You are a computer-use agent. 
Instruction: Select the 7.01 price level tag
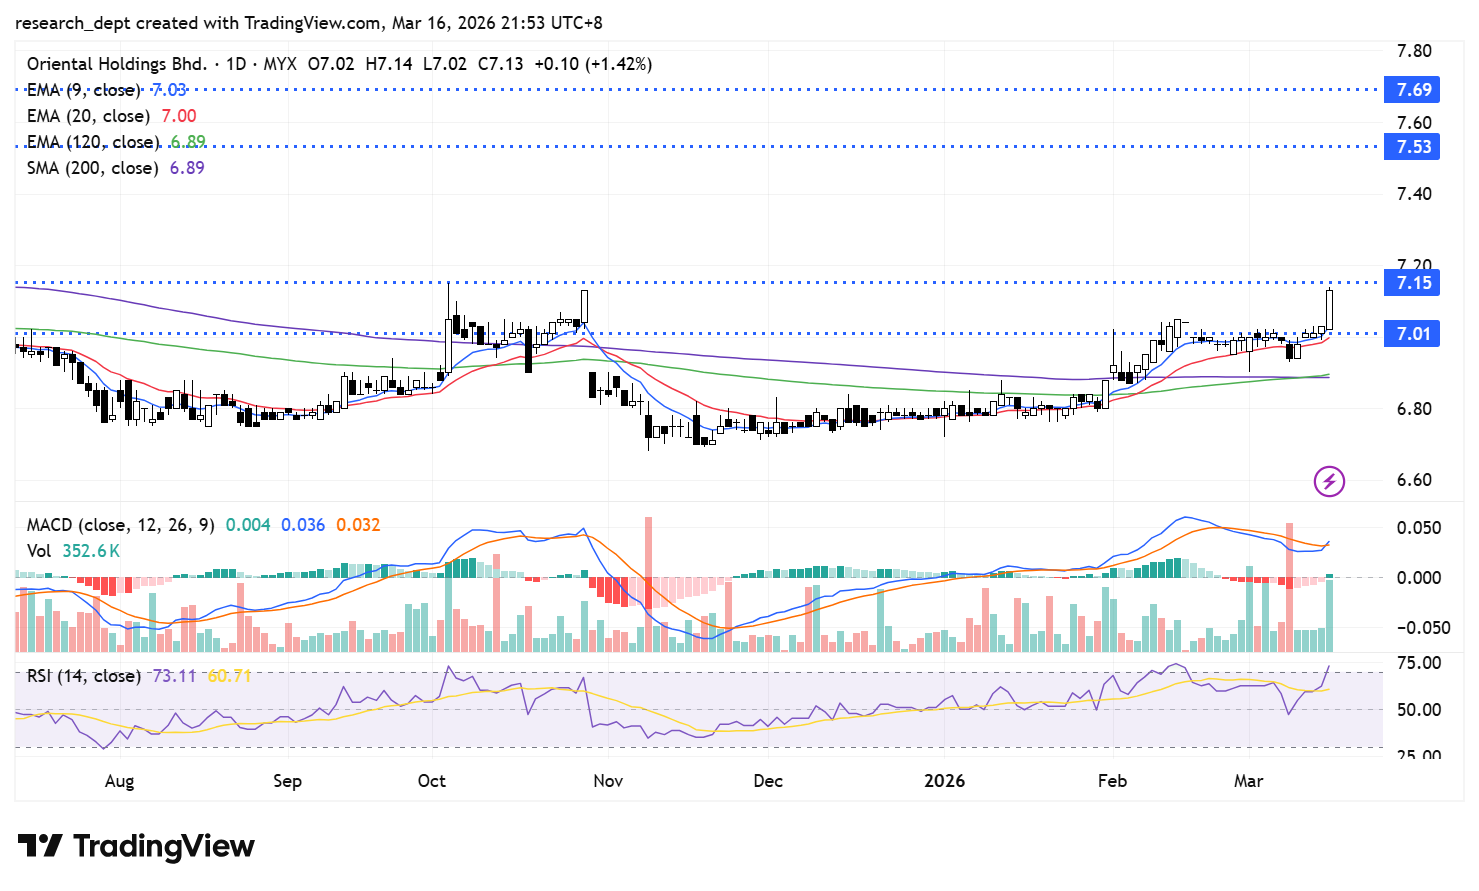pyautogui.click(x=1413, y=334)
